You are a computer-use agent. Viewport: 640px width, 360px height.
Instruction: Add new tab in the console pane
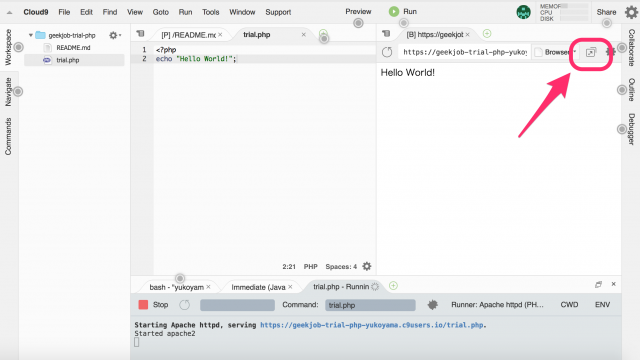pos(393,286)
